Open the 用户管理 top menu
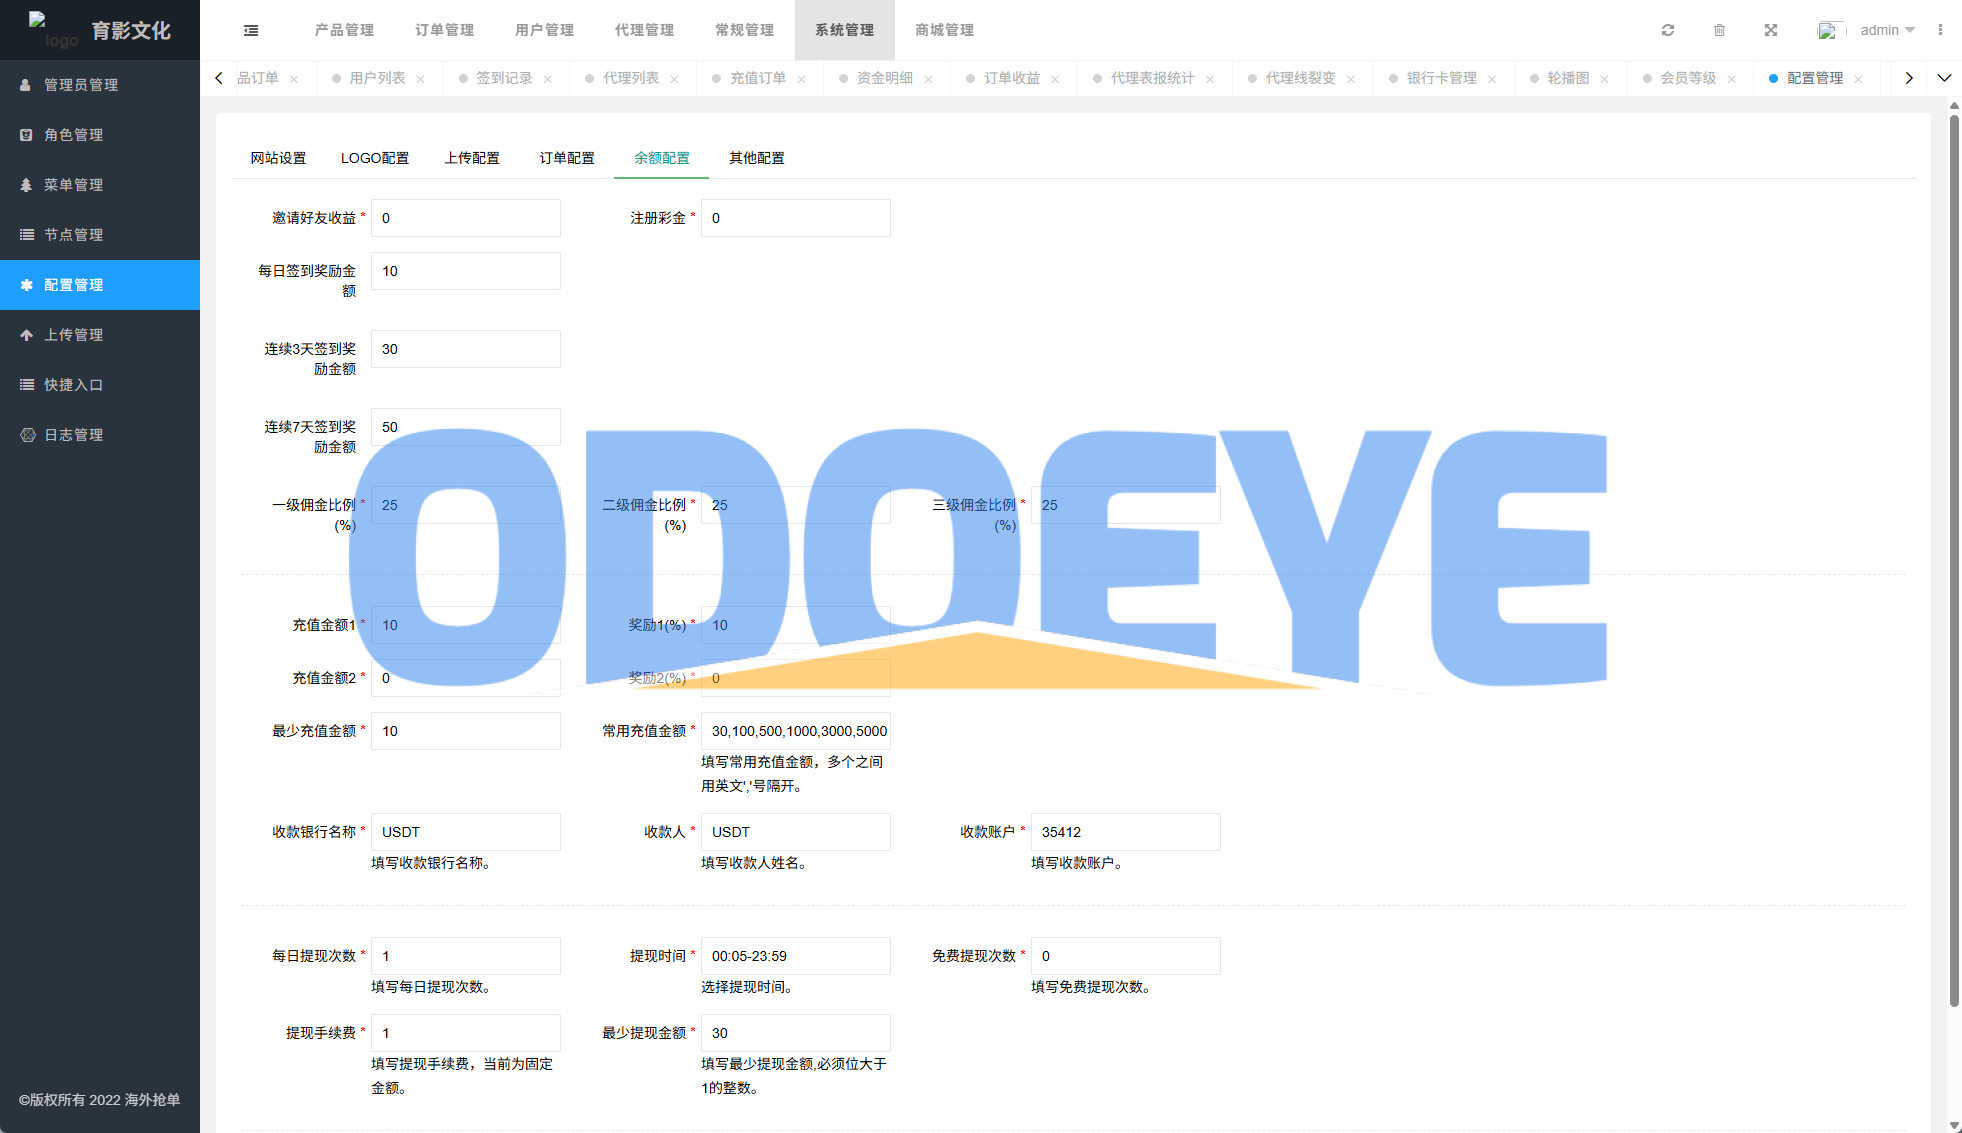The image size is (1962, 1133). coord(544,30)
